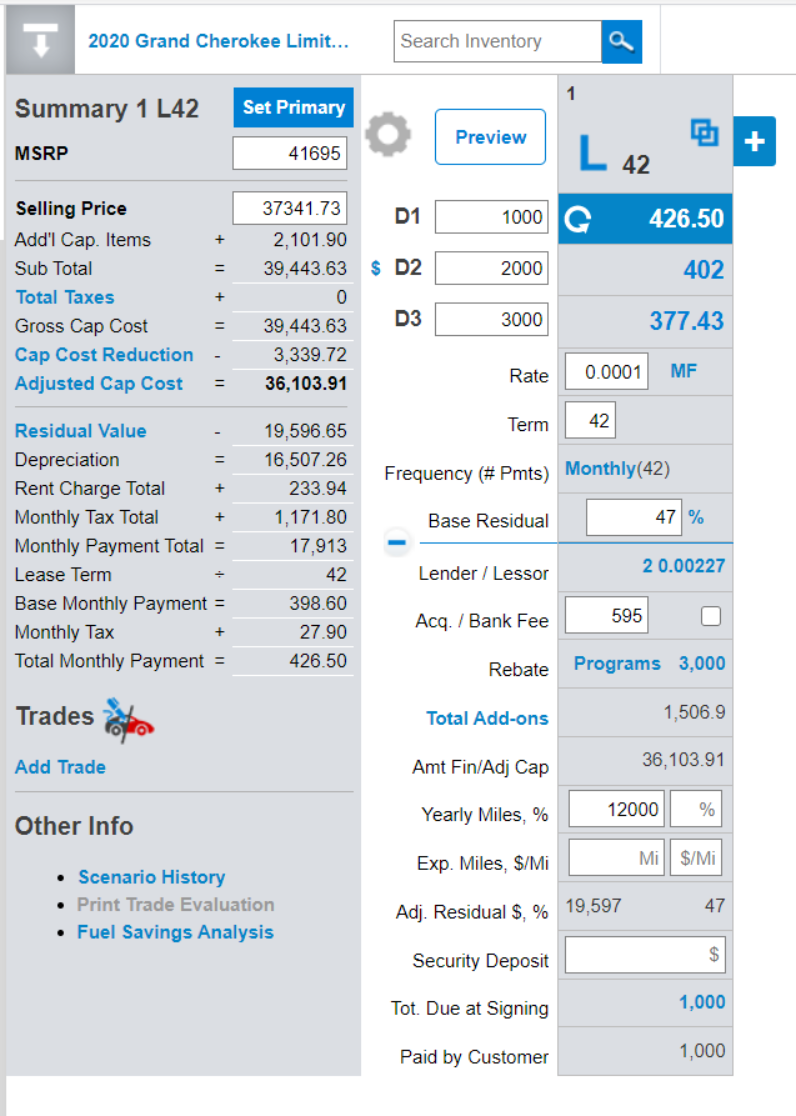This screenshot has height=1116, width=796.
Task: Click the D2 down payment field
Action: pos(491,268)
